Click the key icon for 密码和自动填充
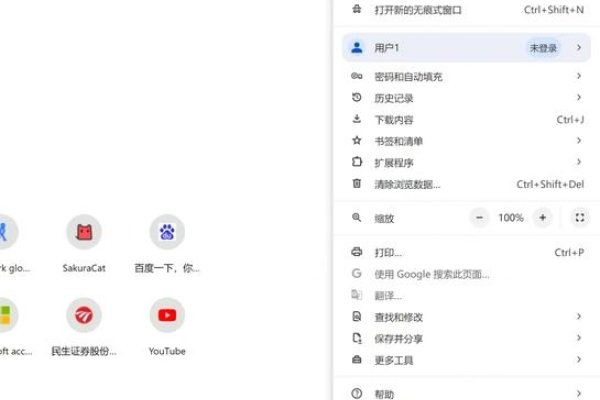The height and width of the screenshot is (400, 600). pos(357,76)
